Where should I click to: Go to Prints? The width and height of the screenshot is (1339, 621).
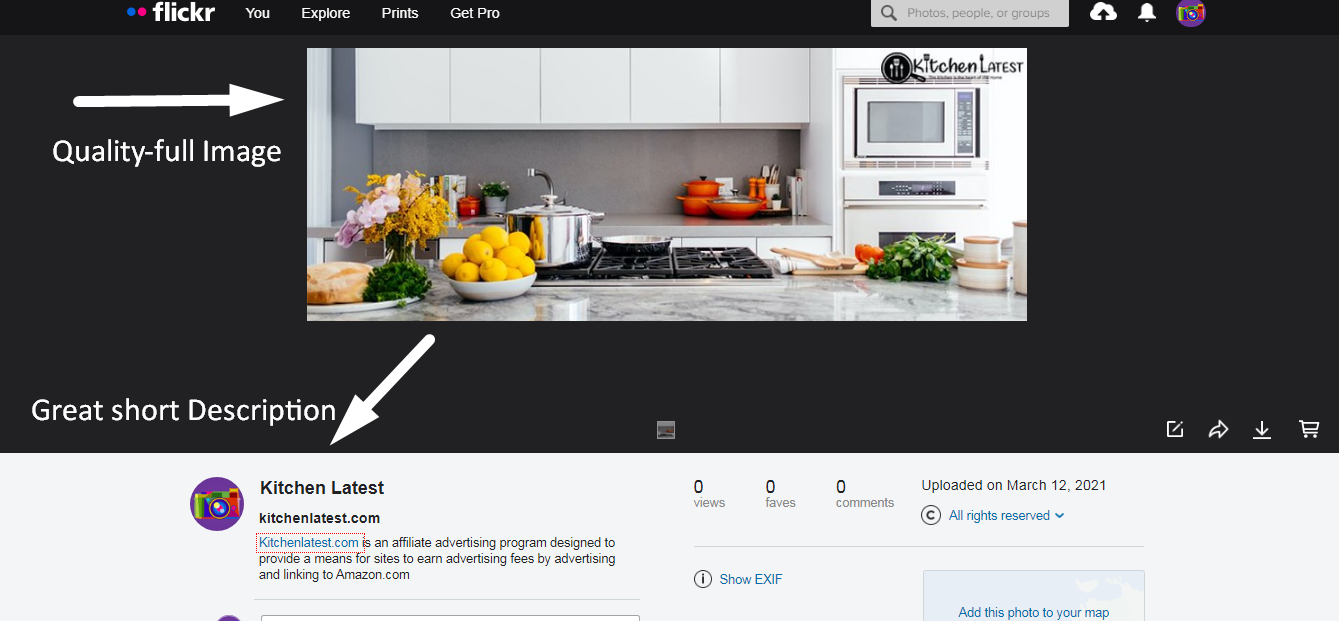(400, 13)
